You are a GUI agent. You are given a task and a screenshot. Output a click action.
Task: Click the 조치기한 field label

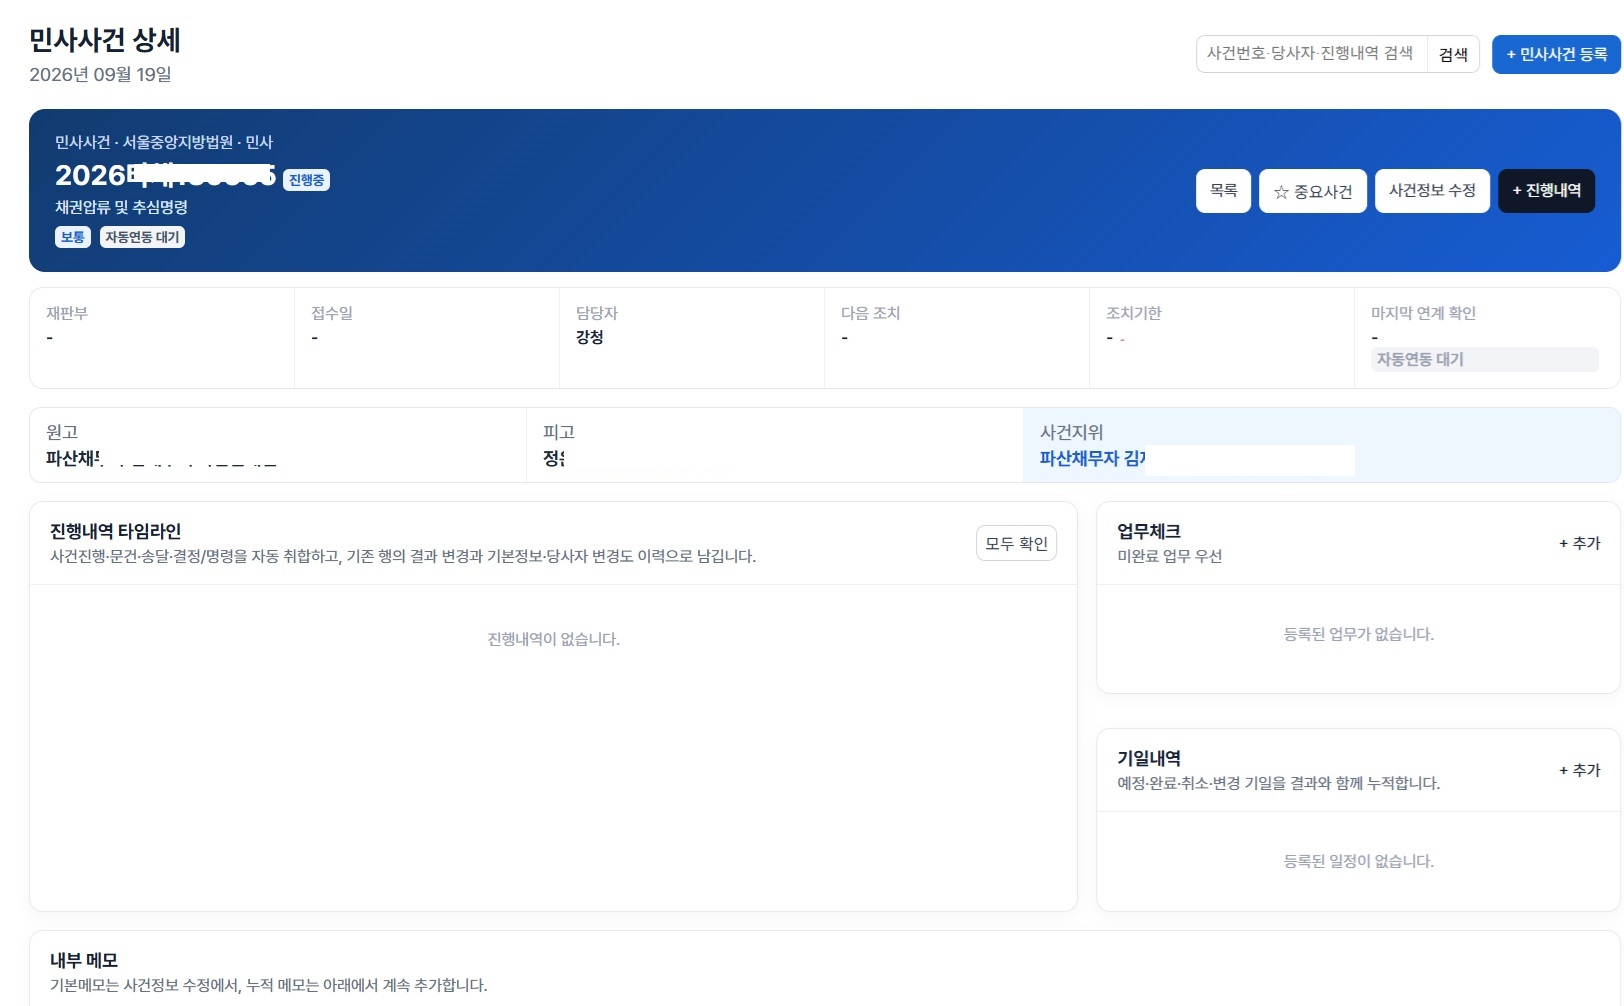point(1134,313)
